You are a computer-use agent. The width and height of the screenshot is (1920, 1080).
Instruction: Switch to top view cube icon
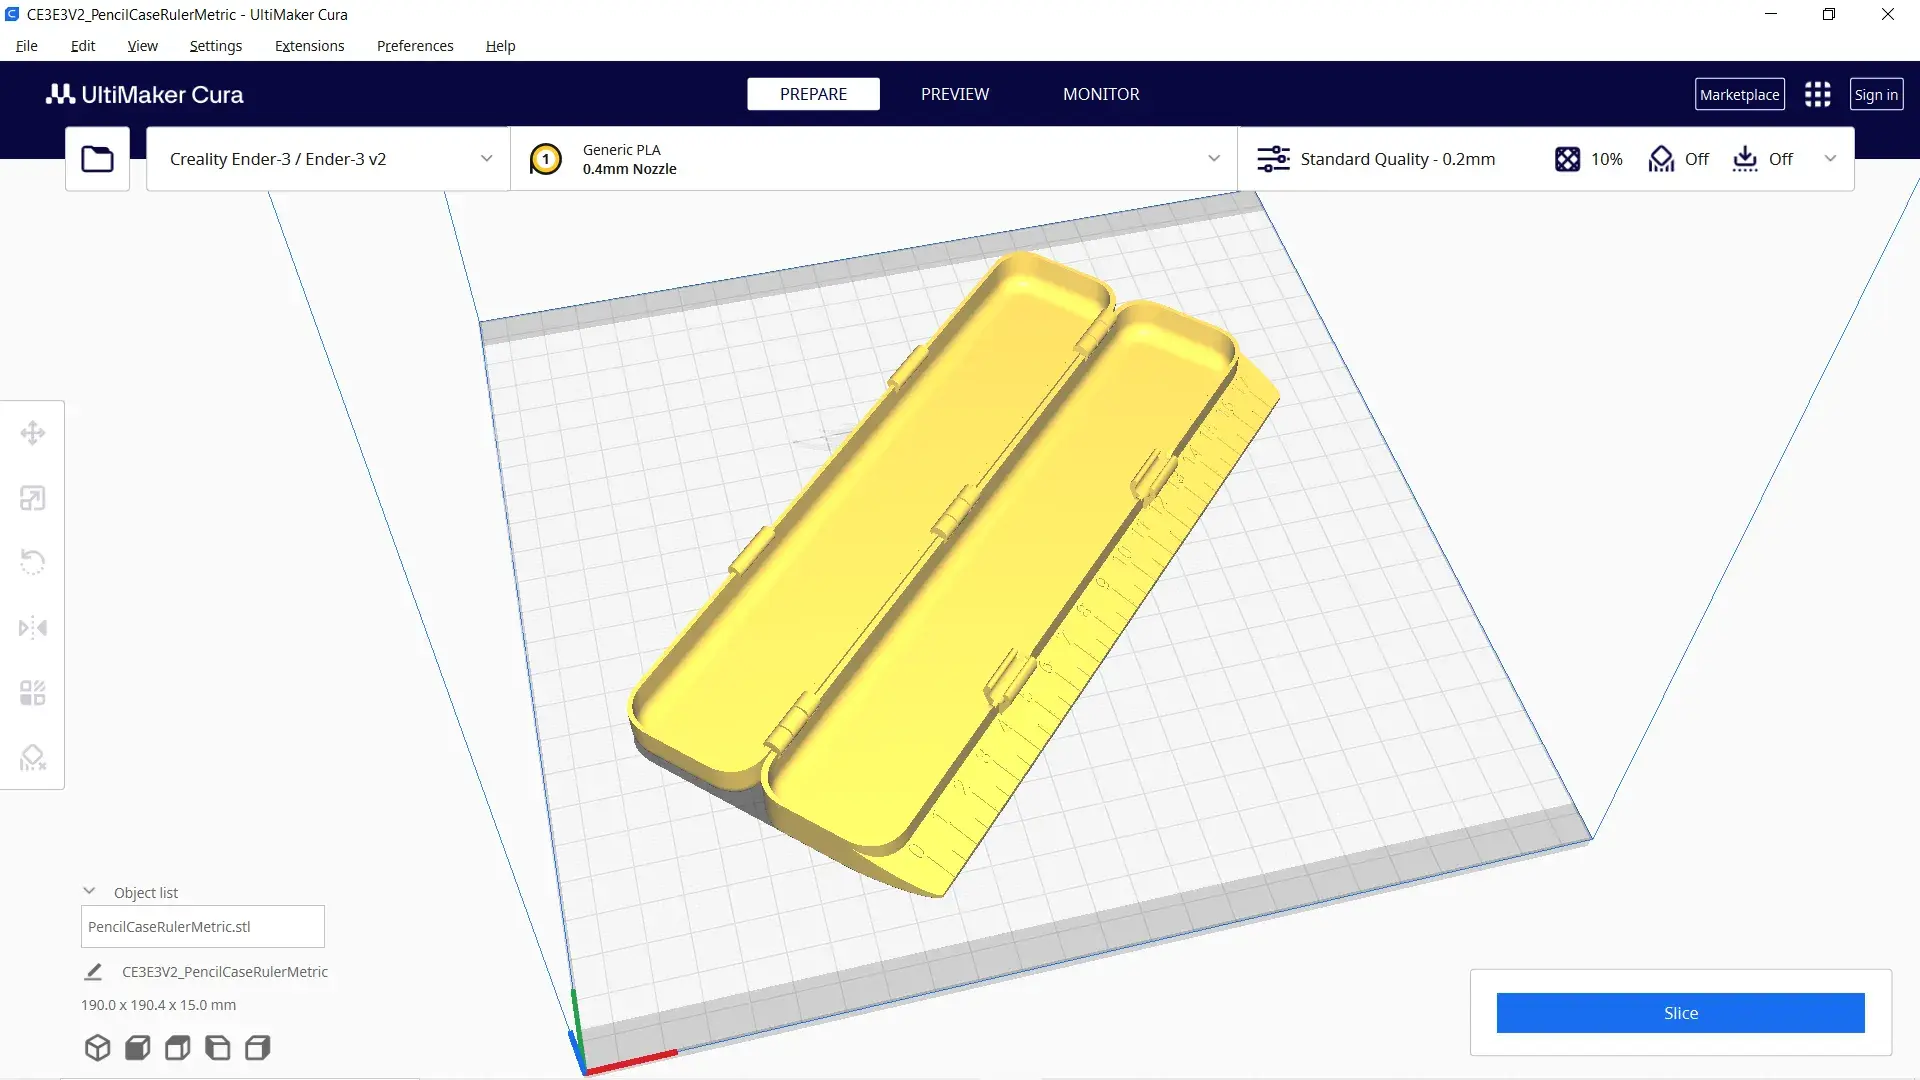coord(178,1047)
